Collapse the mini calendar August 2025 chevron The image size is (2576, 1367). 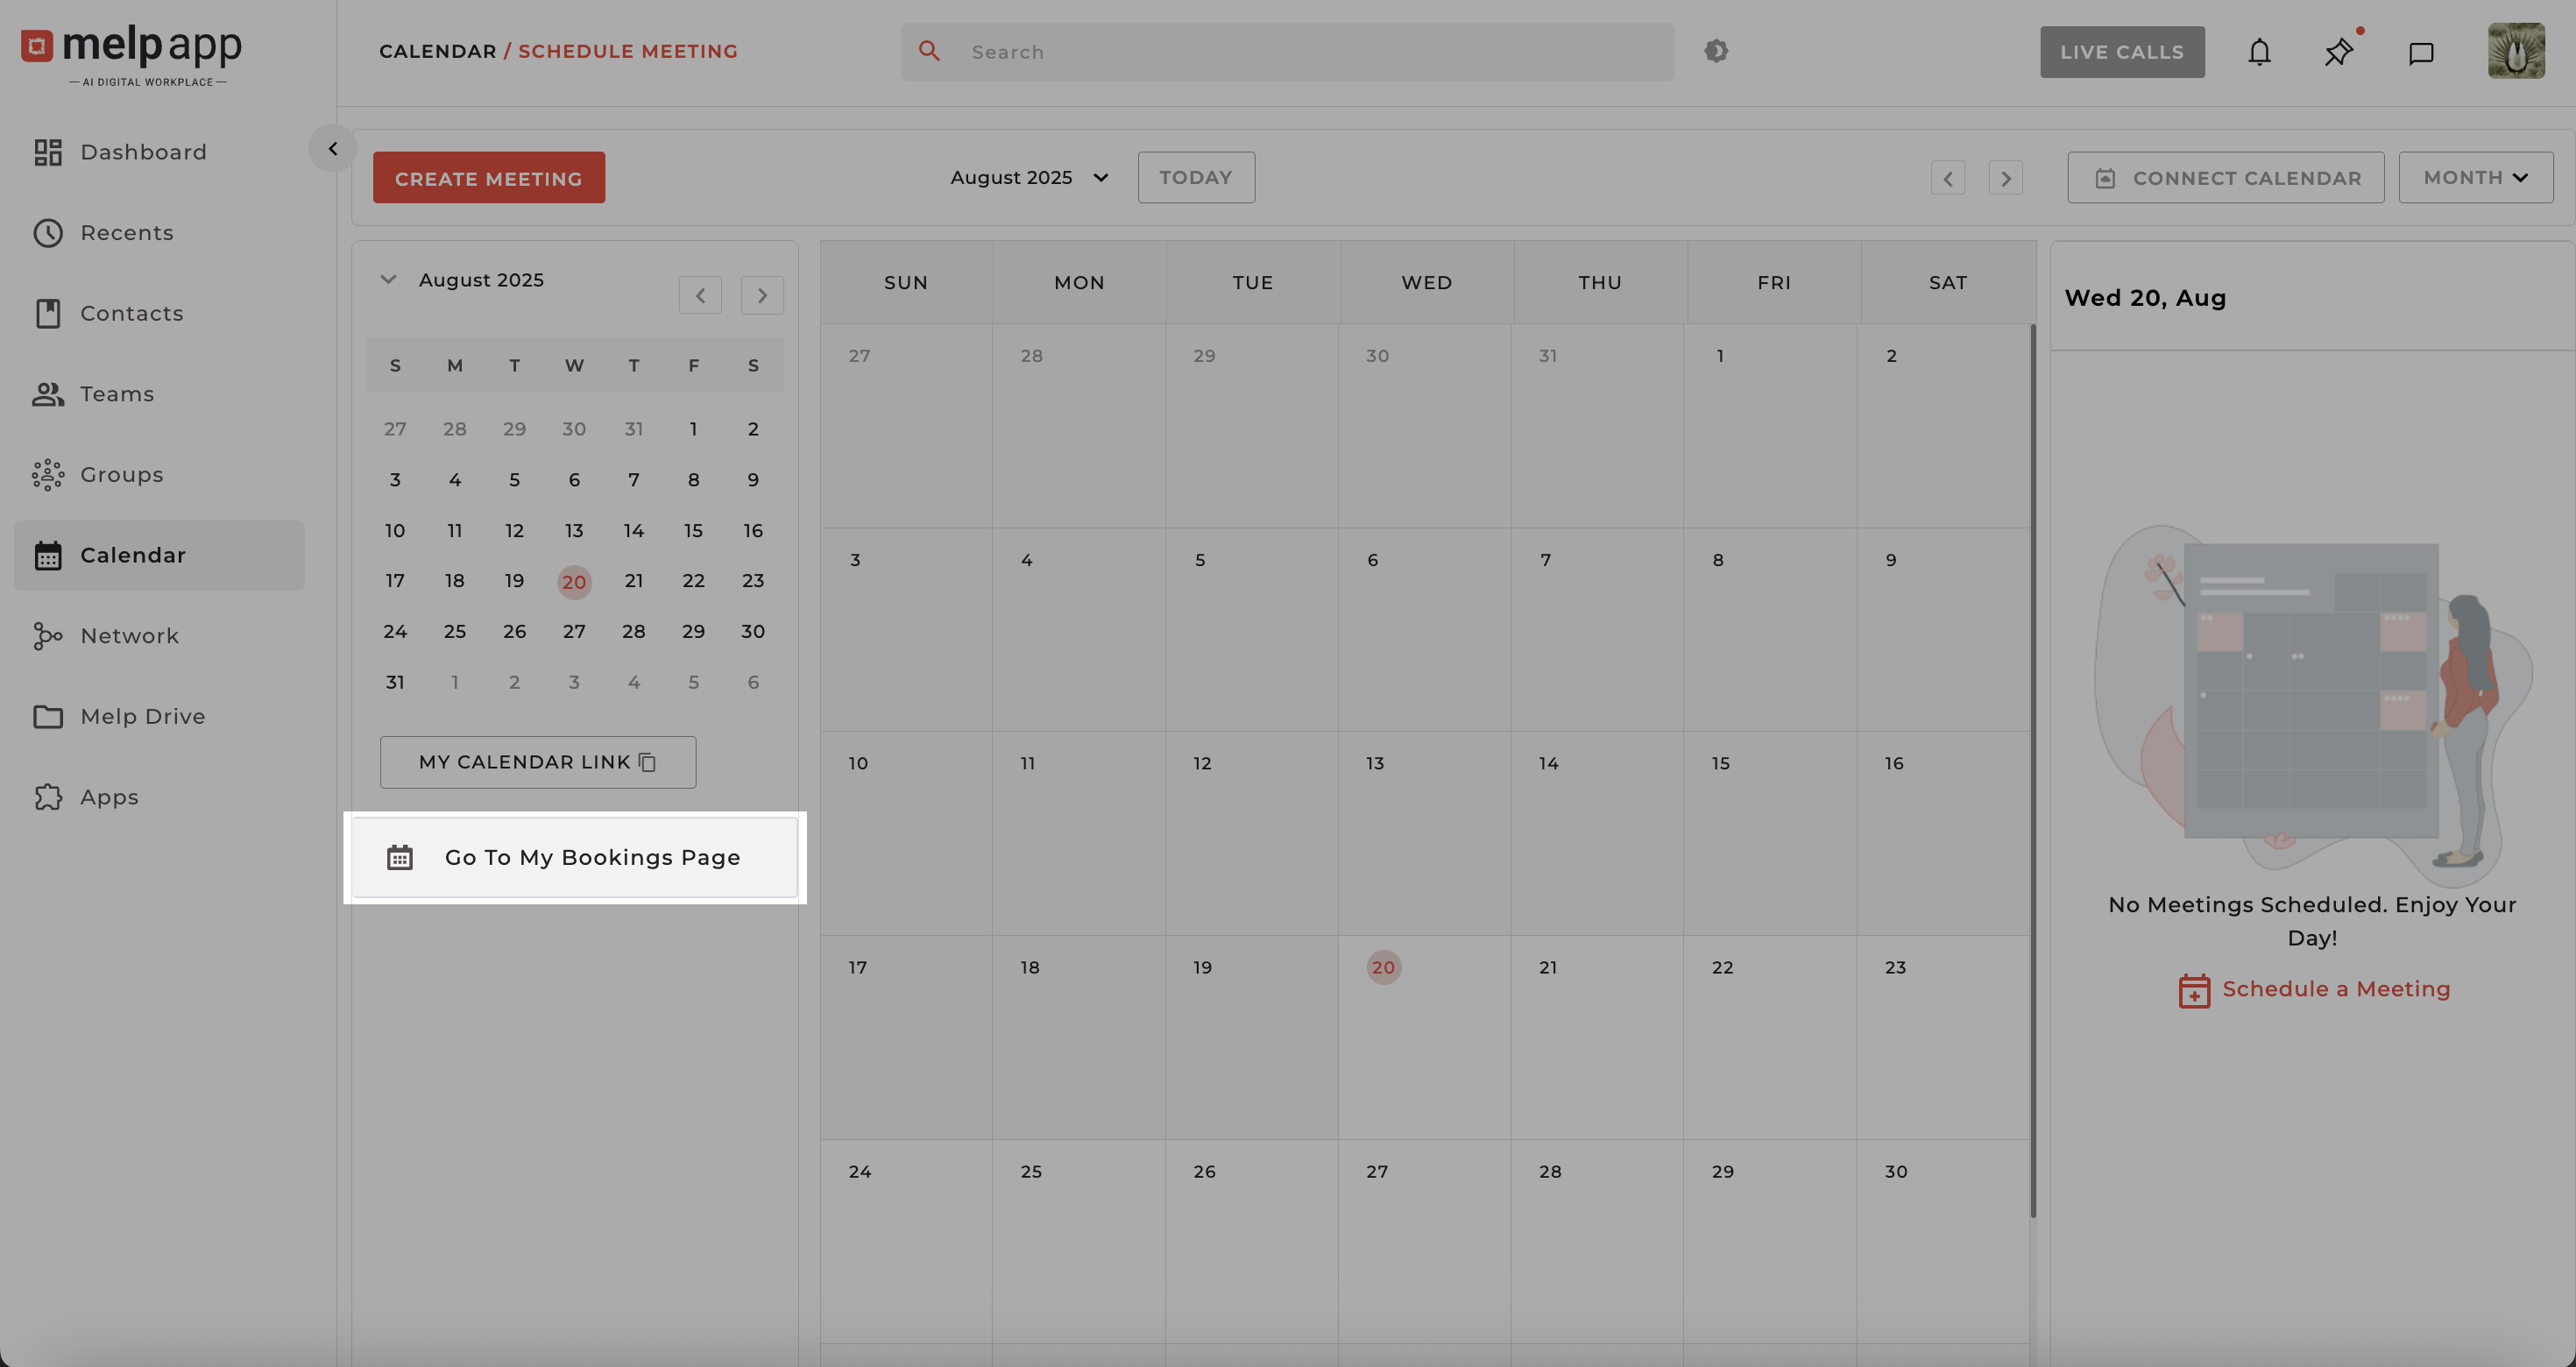click(x=389, y=280)
